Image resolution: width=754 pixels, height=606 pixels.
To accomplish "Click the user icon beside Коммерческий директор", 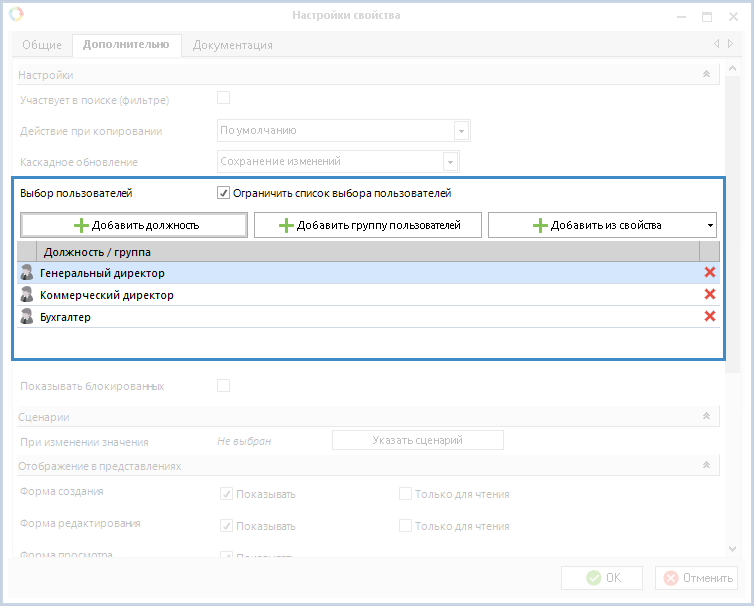I will point(27,294).
